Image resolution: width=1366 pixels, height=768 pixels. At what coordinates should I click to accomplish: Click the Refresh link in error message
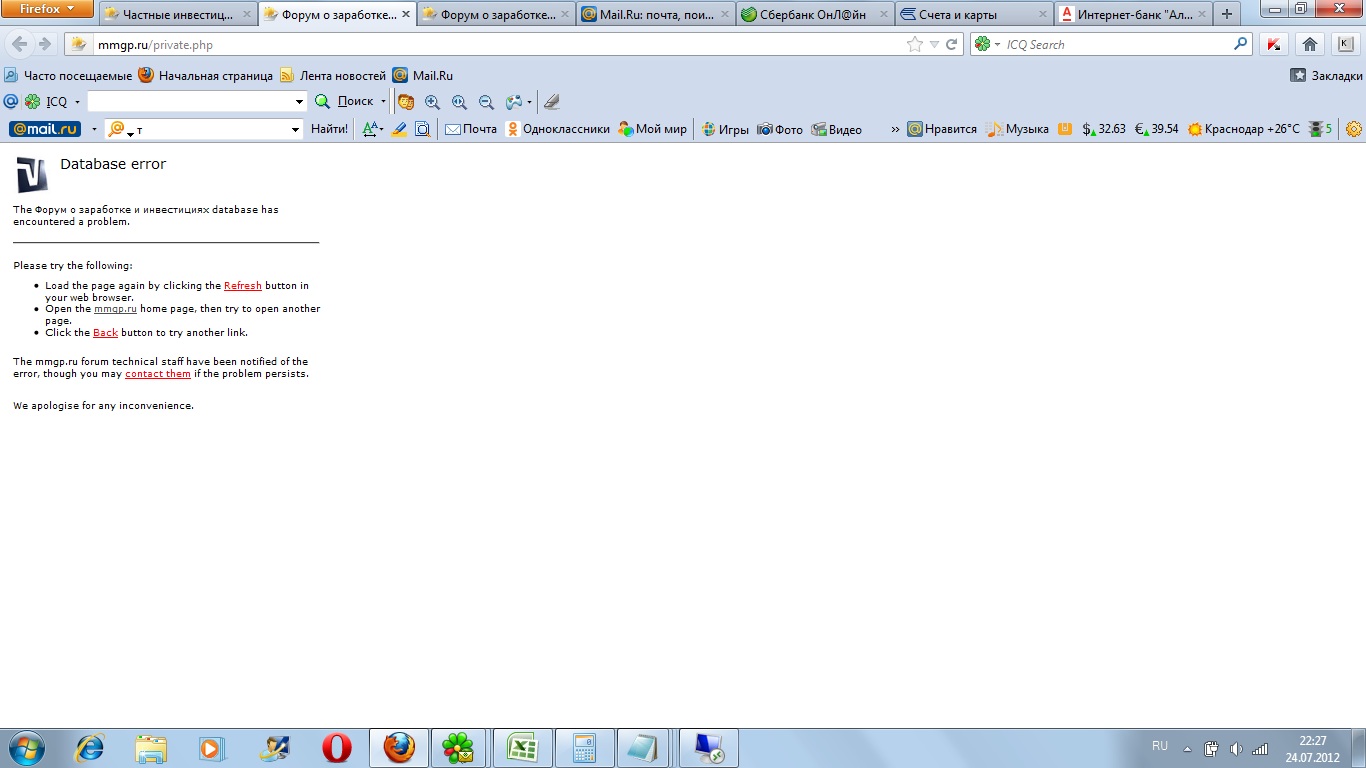pos(242,286)
